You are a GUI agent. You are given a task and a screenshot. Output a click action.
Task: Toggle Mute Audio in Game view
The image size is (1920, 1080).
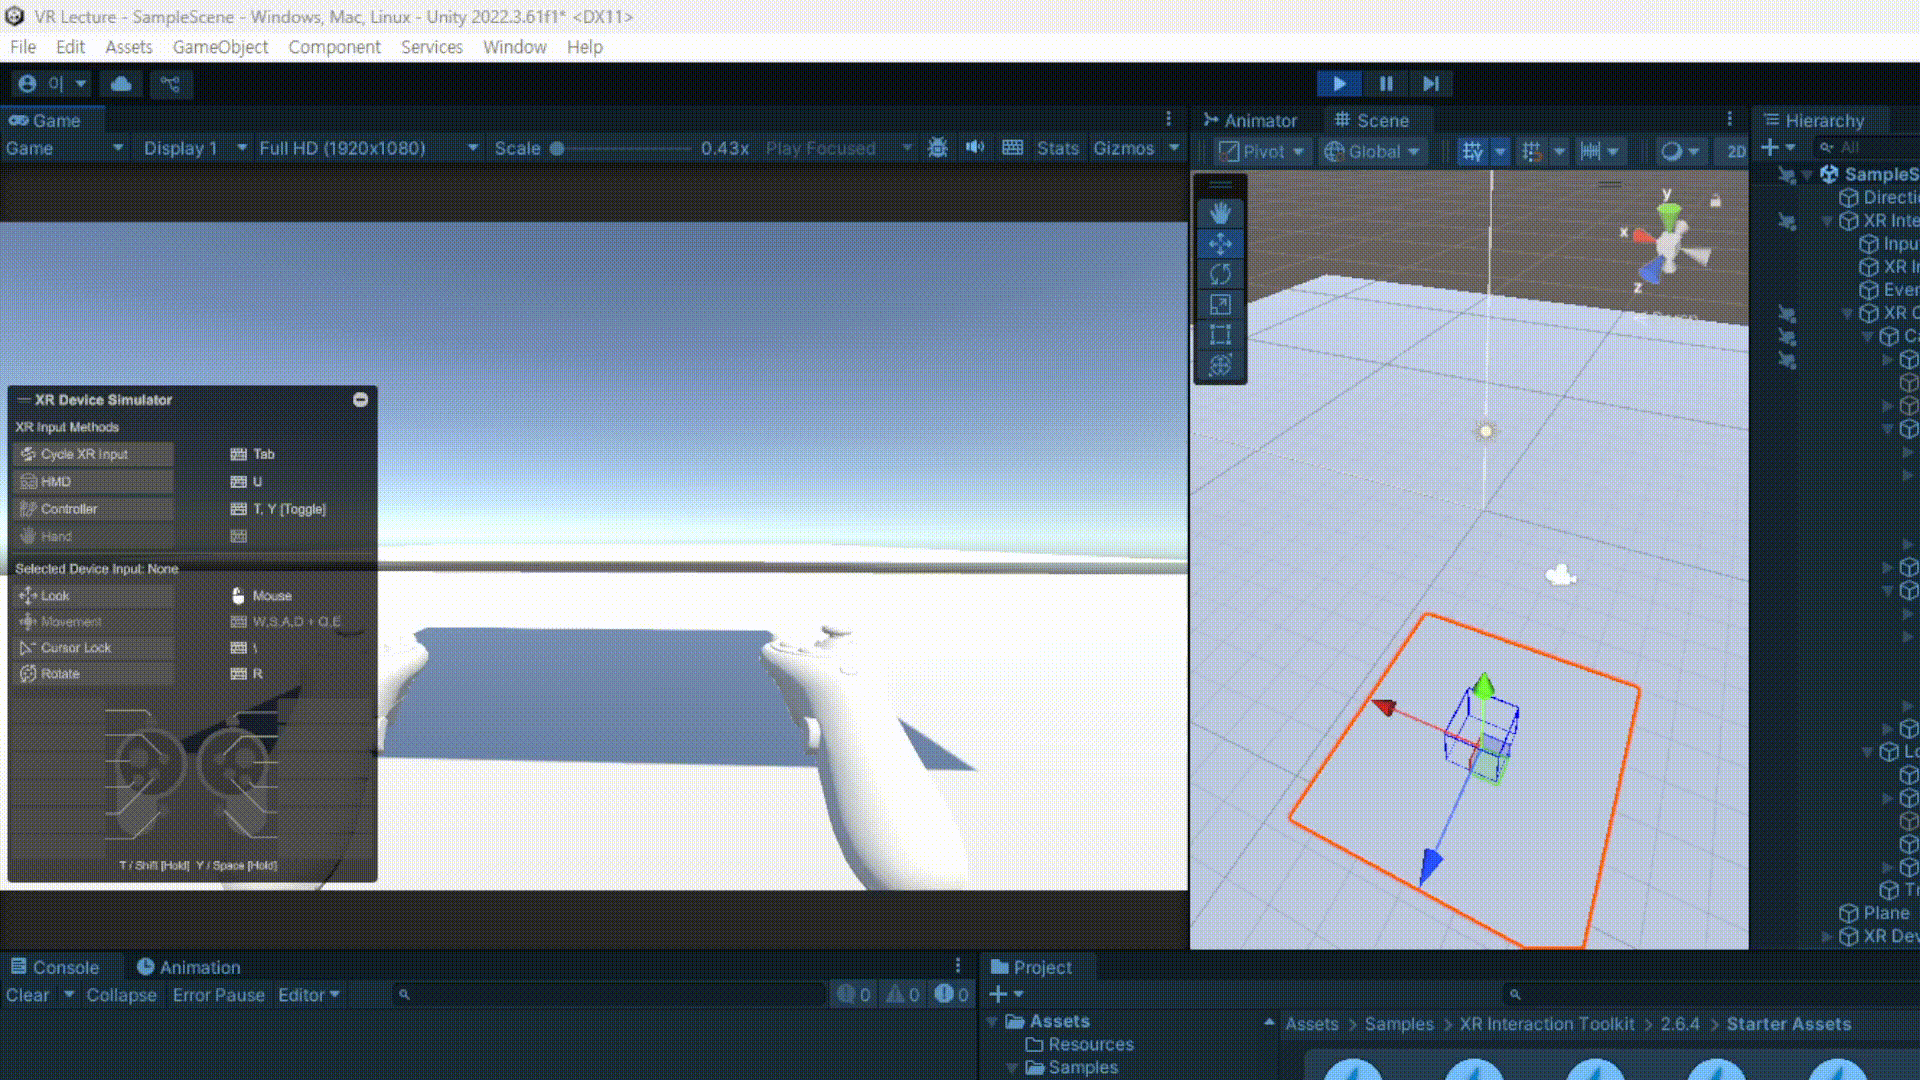975,148
